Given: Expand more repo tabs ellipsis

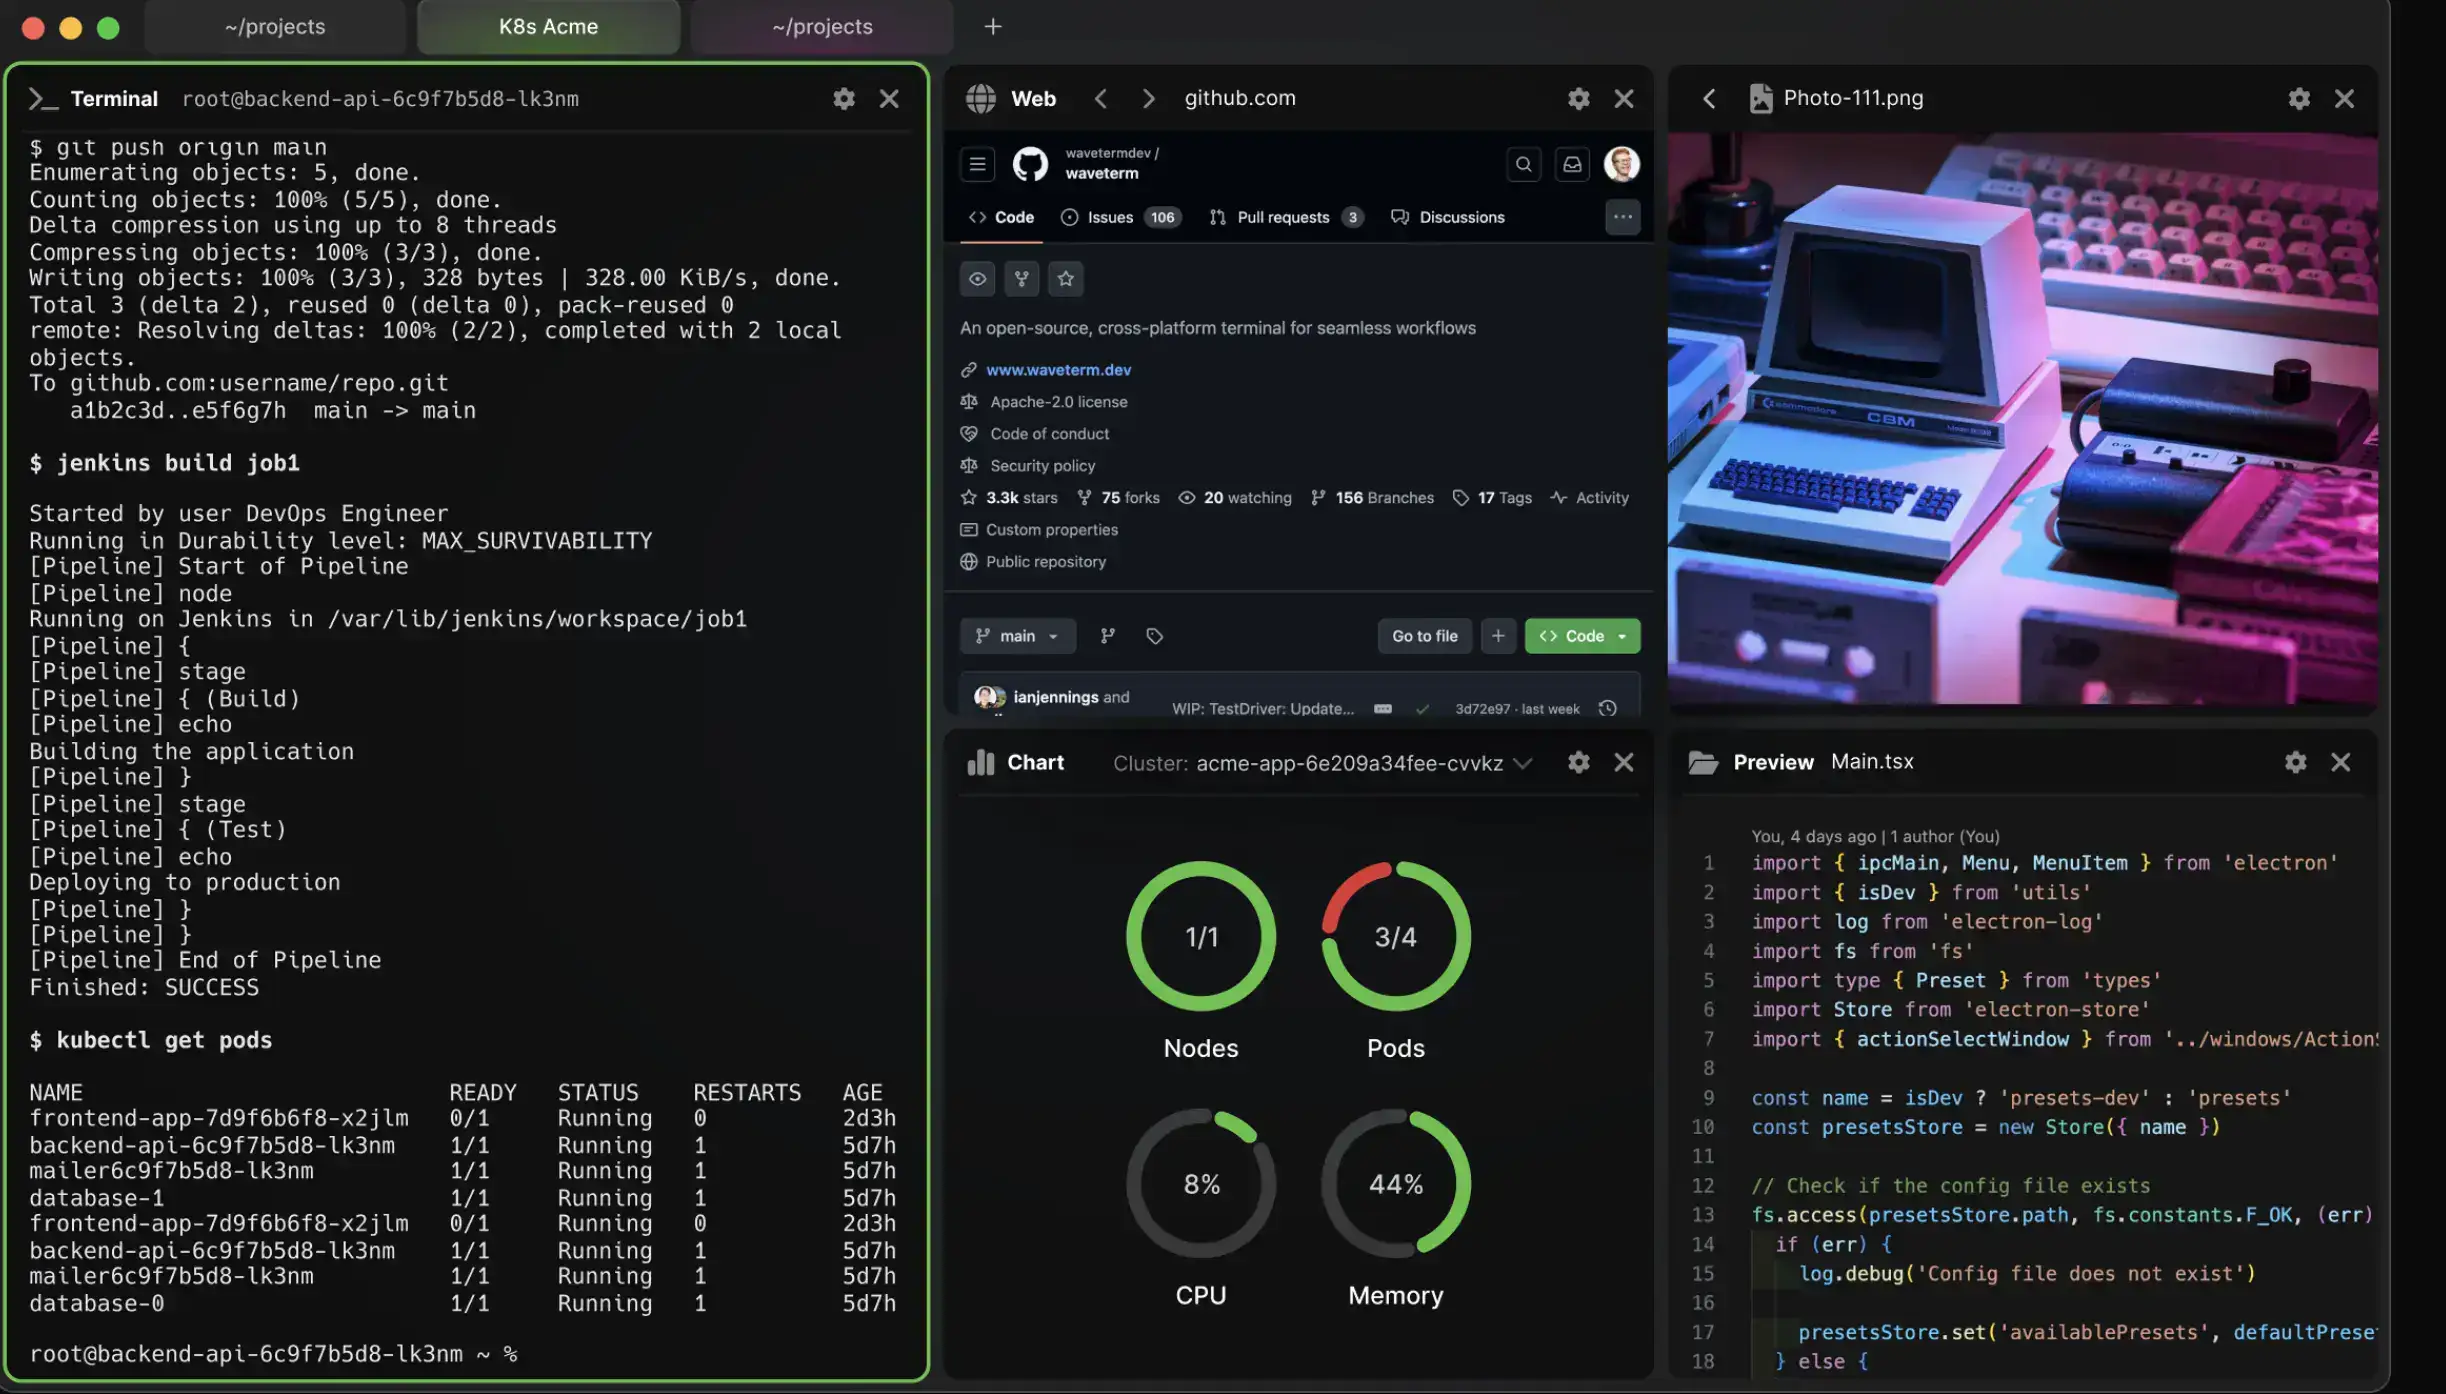Looking at the screenshot, I should click(x=1622, y=217).
